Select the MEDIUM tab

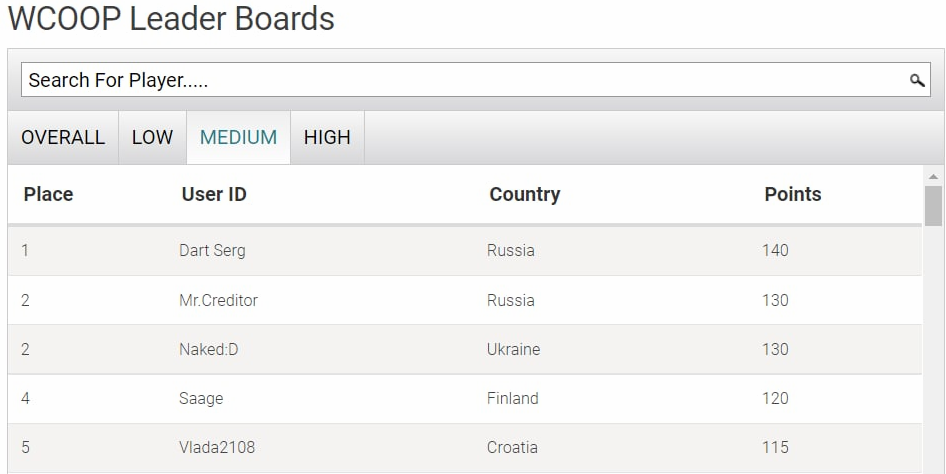click(238, 137)
